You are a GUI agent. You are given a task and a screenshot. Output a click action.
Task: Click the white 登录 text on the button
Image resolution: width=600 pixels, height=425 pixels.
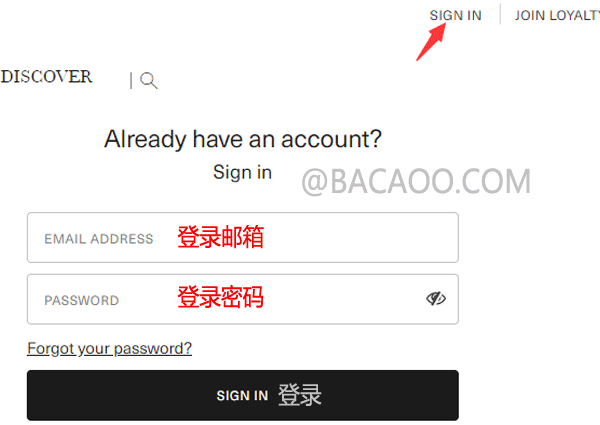[300, 395]
